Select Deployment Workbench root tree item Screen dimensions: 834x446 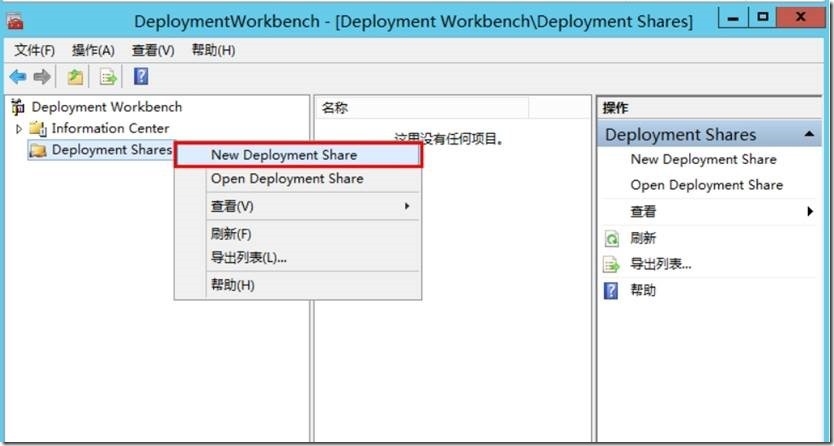click(106, 107)
